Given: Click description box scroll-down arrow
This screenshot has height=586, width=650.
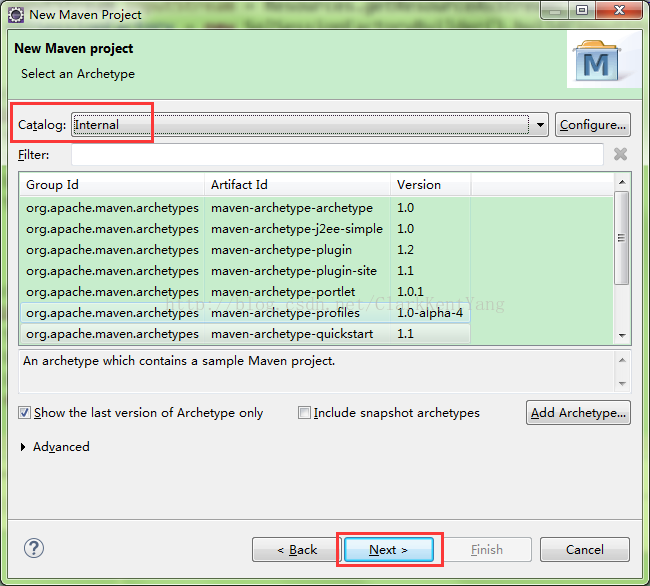Looking at the screenshot, I should click(622, 383).
